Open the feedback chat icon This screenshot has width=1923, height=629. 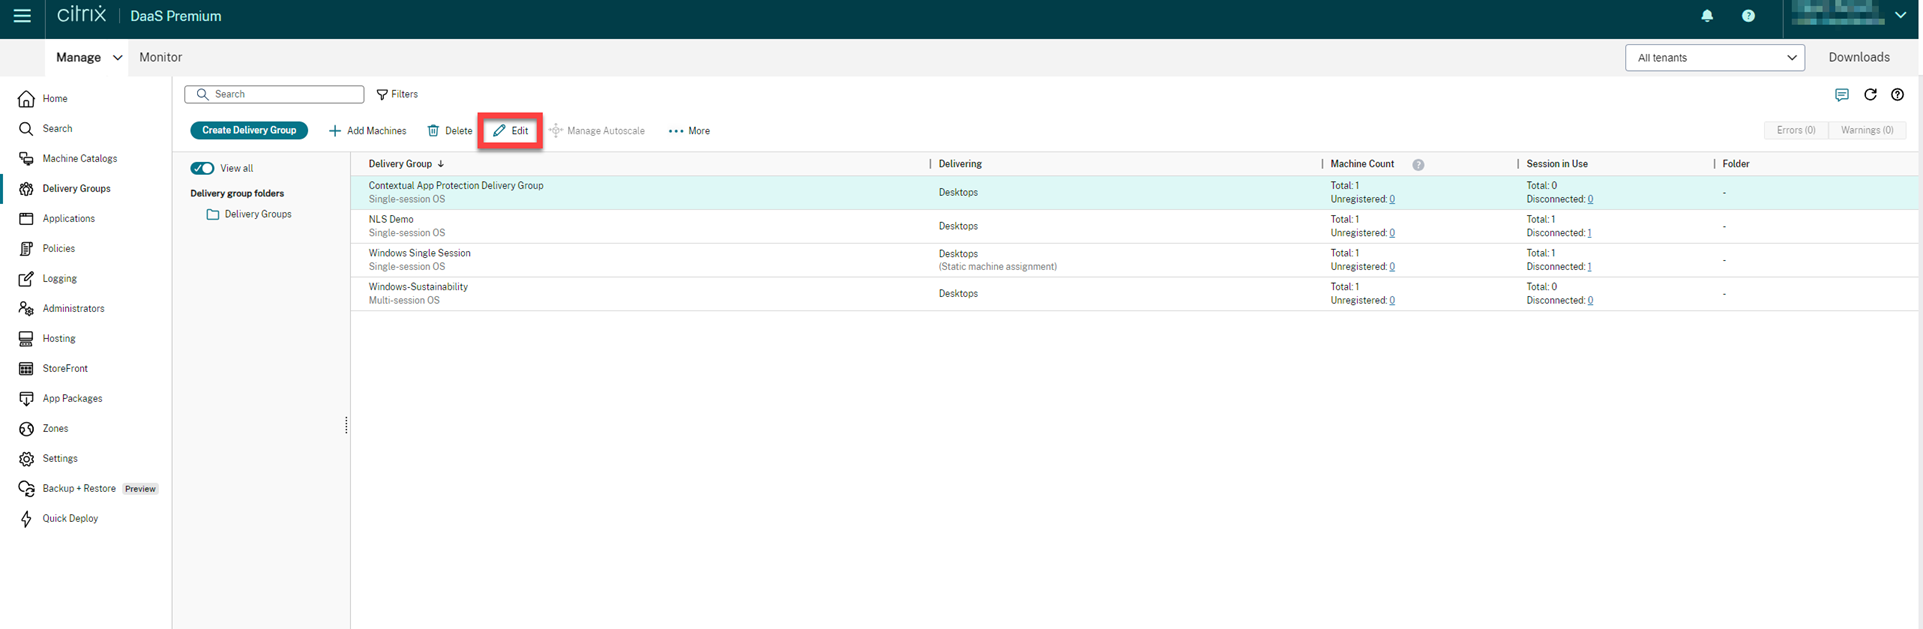(x=1841, y=95)
